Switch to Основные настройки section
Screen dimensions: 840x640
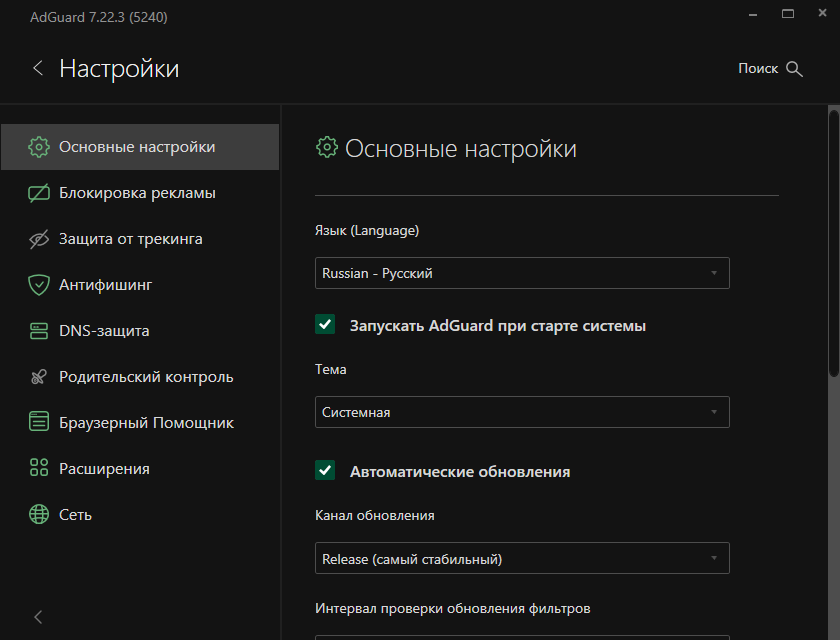coord(120,146)
